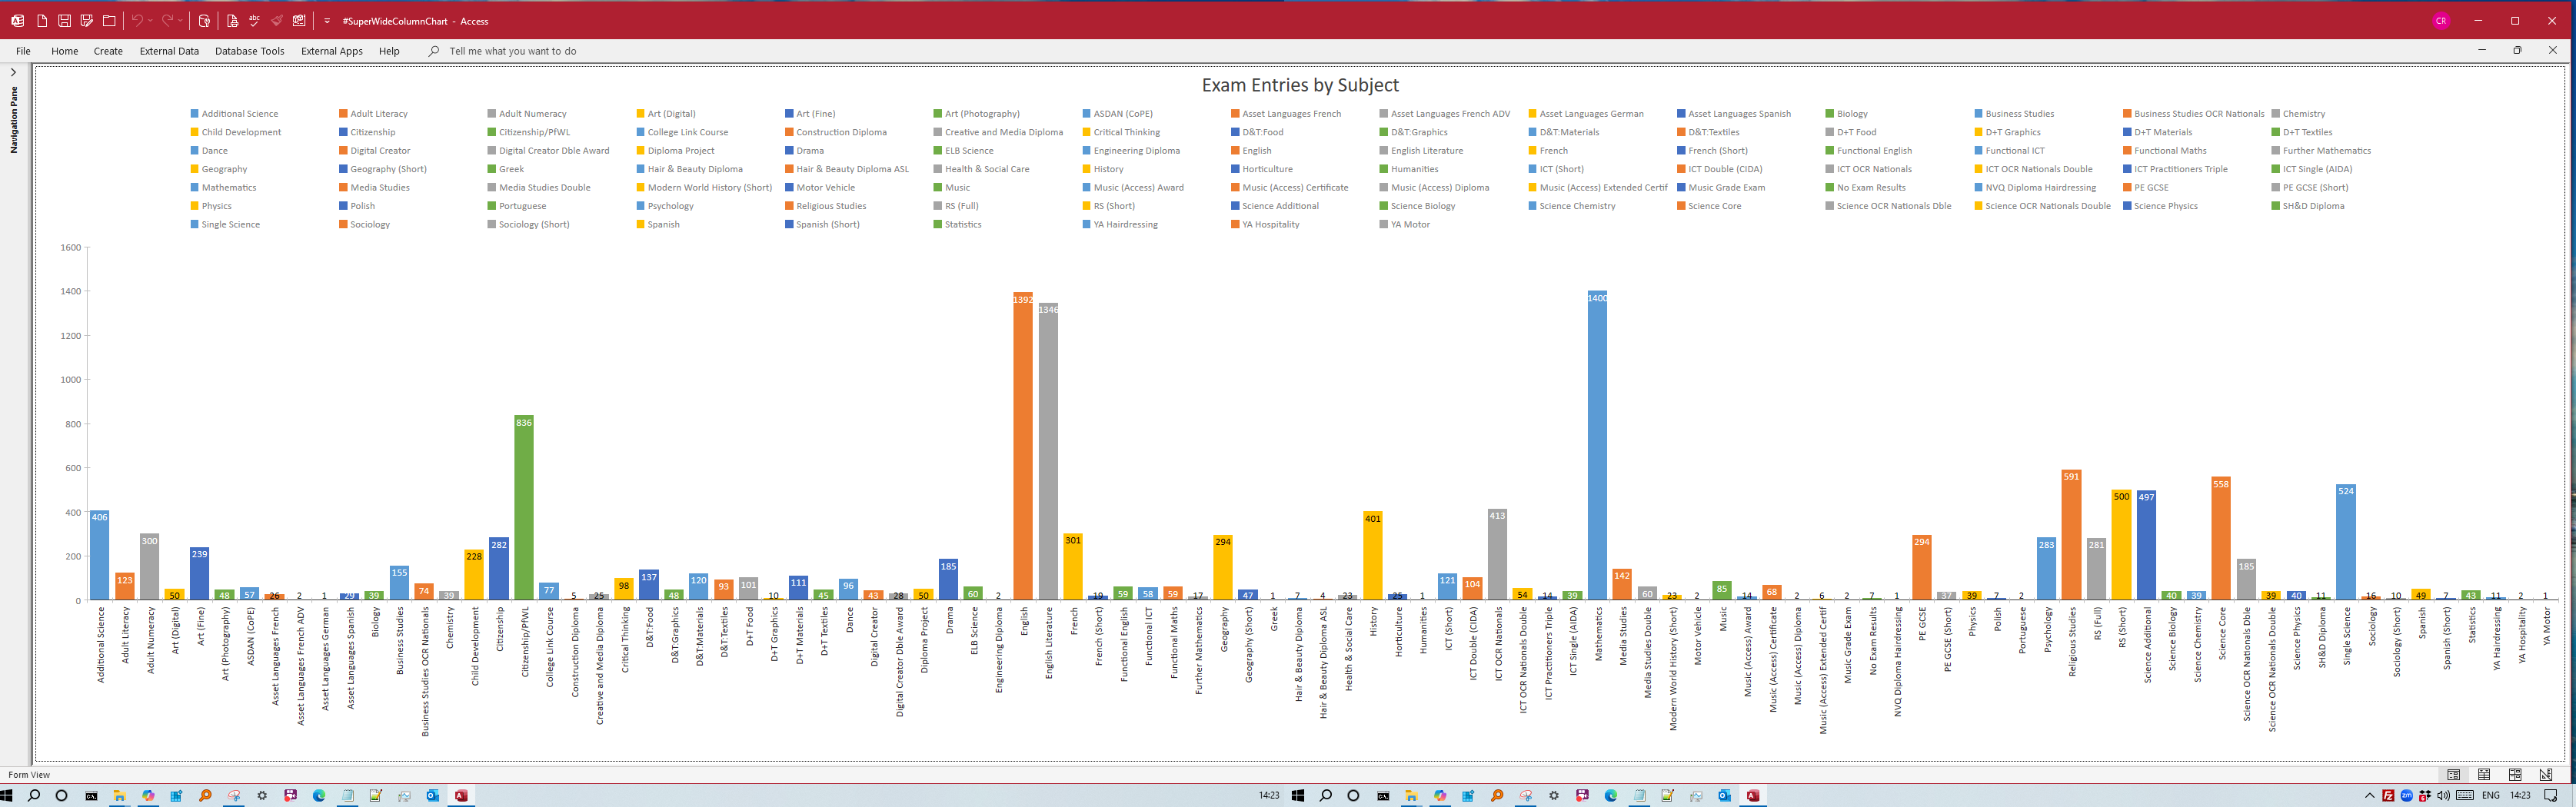Open Print Preview from Quick Access toolbar
Screen dimensions: 2576x807
[x=232, y=20]
